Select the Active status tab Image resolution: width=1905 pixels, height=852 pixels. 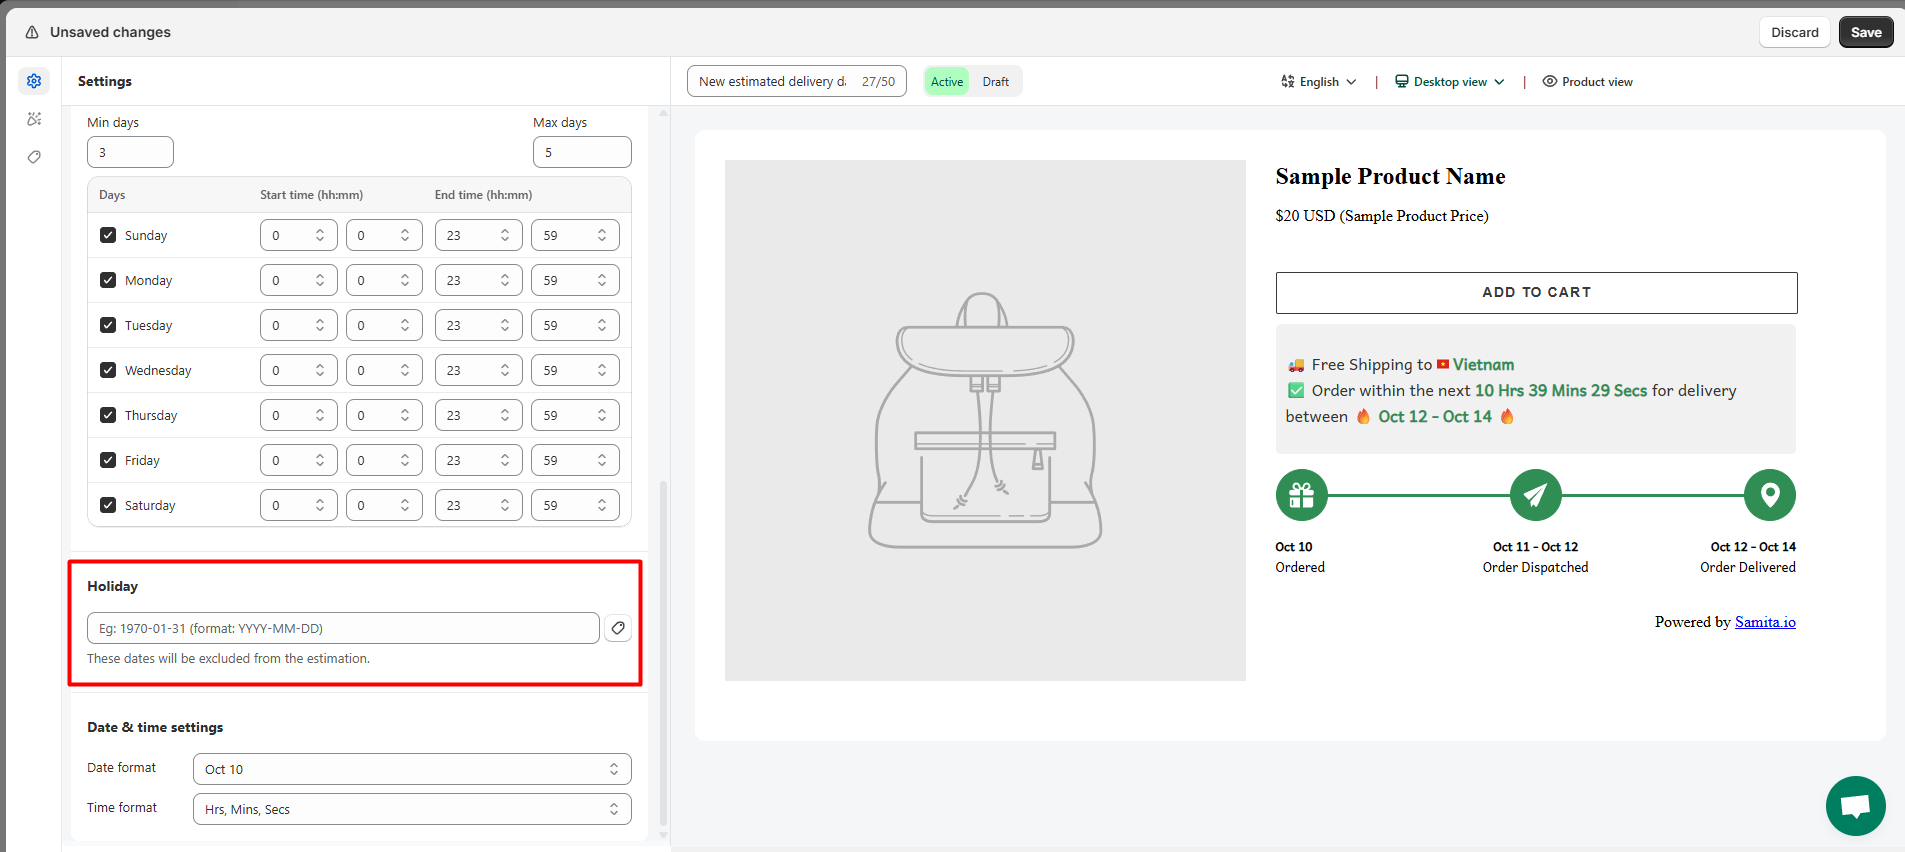[x=947, y=82]
